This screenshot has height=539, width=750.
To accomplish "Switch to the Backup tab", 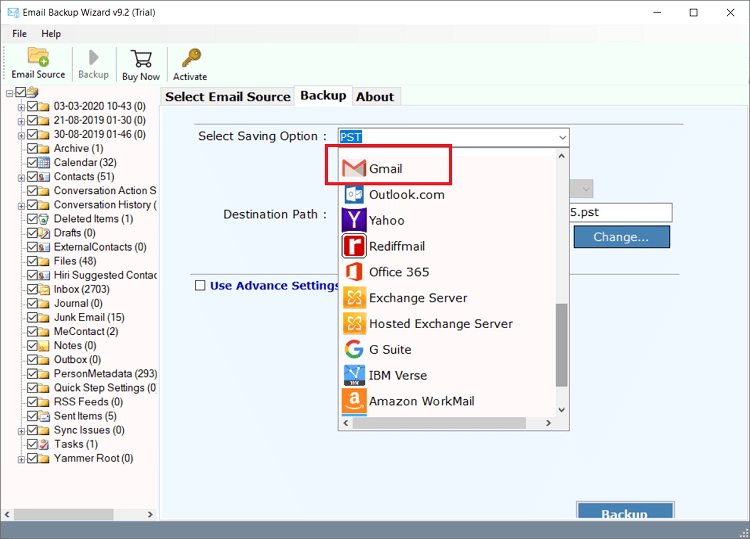I will coord(323,96).
